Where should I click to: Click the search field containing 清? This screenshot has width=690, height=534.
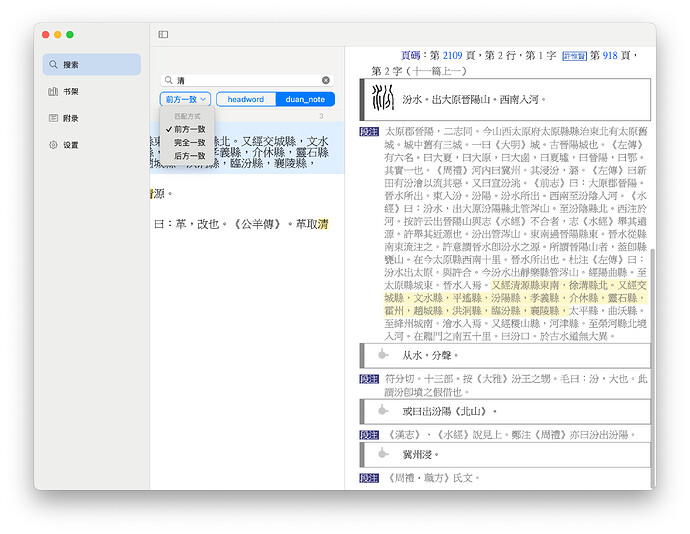[x=247, y=80]
